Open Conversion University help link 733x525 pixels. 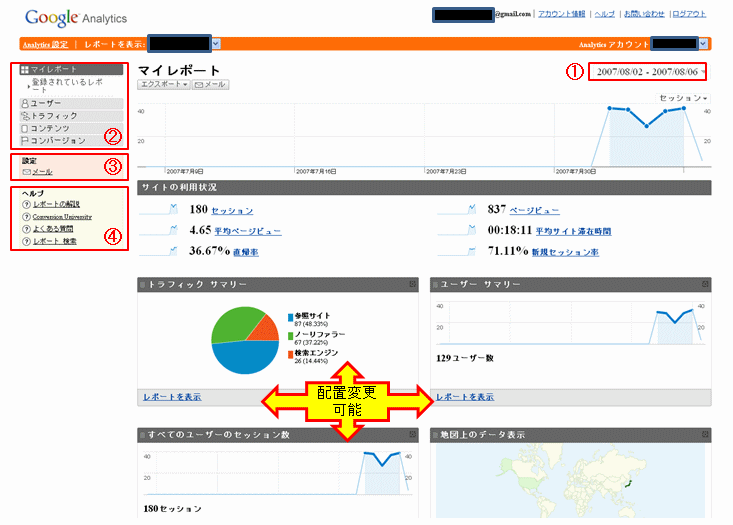62,217
